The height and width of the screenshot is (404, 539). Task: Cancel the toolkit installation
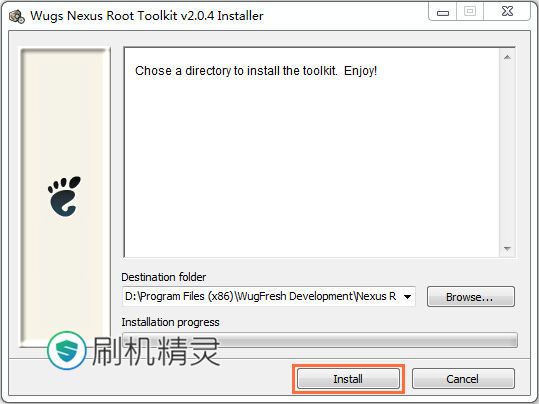click(x=463, y=379)
